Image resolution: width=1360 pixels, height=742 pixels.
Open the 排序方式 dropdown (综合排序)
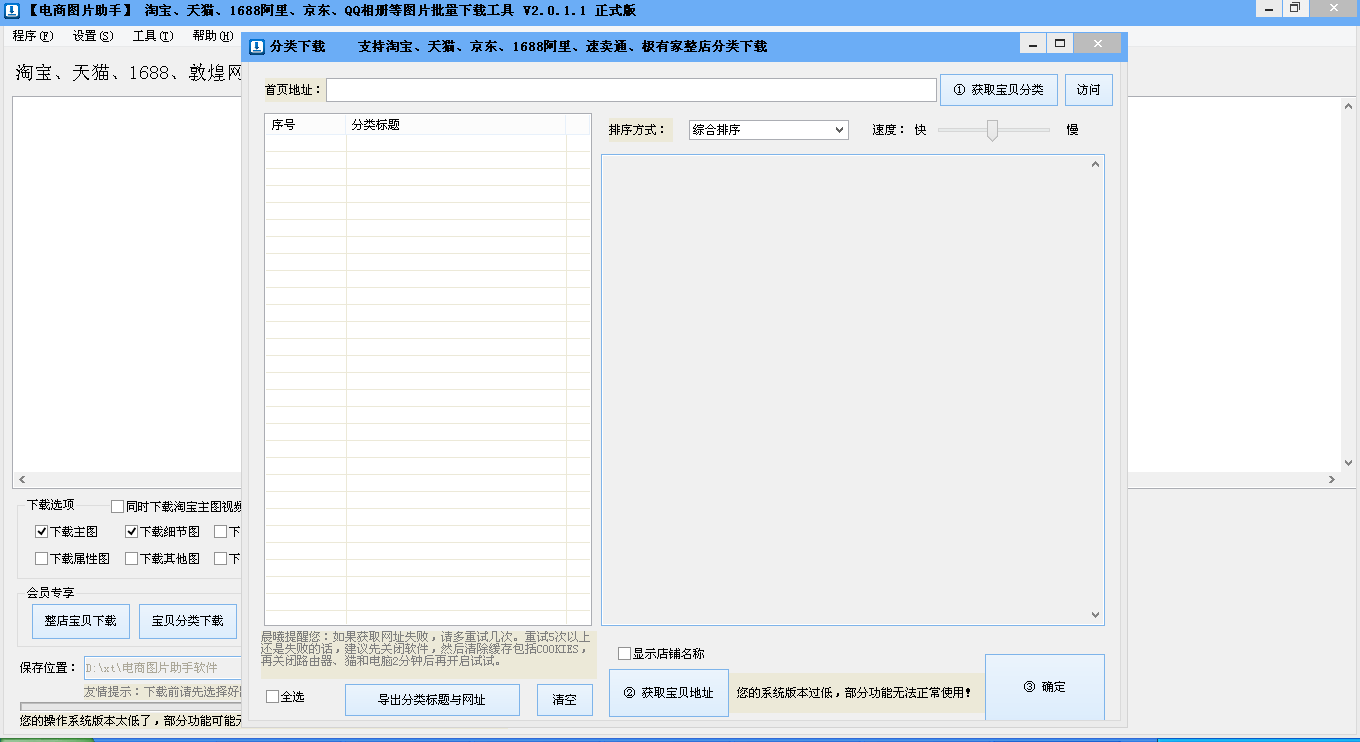[x=768, y=130]
